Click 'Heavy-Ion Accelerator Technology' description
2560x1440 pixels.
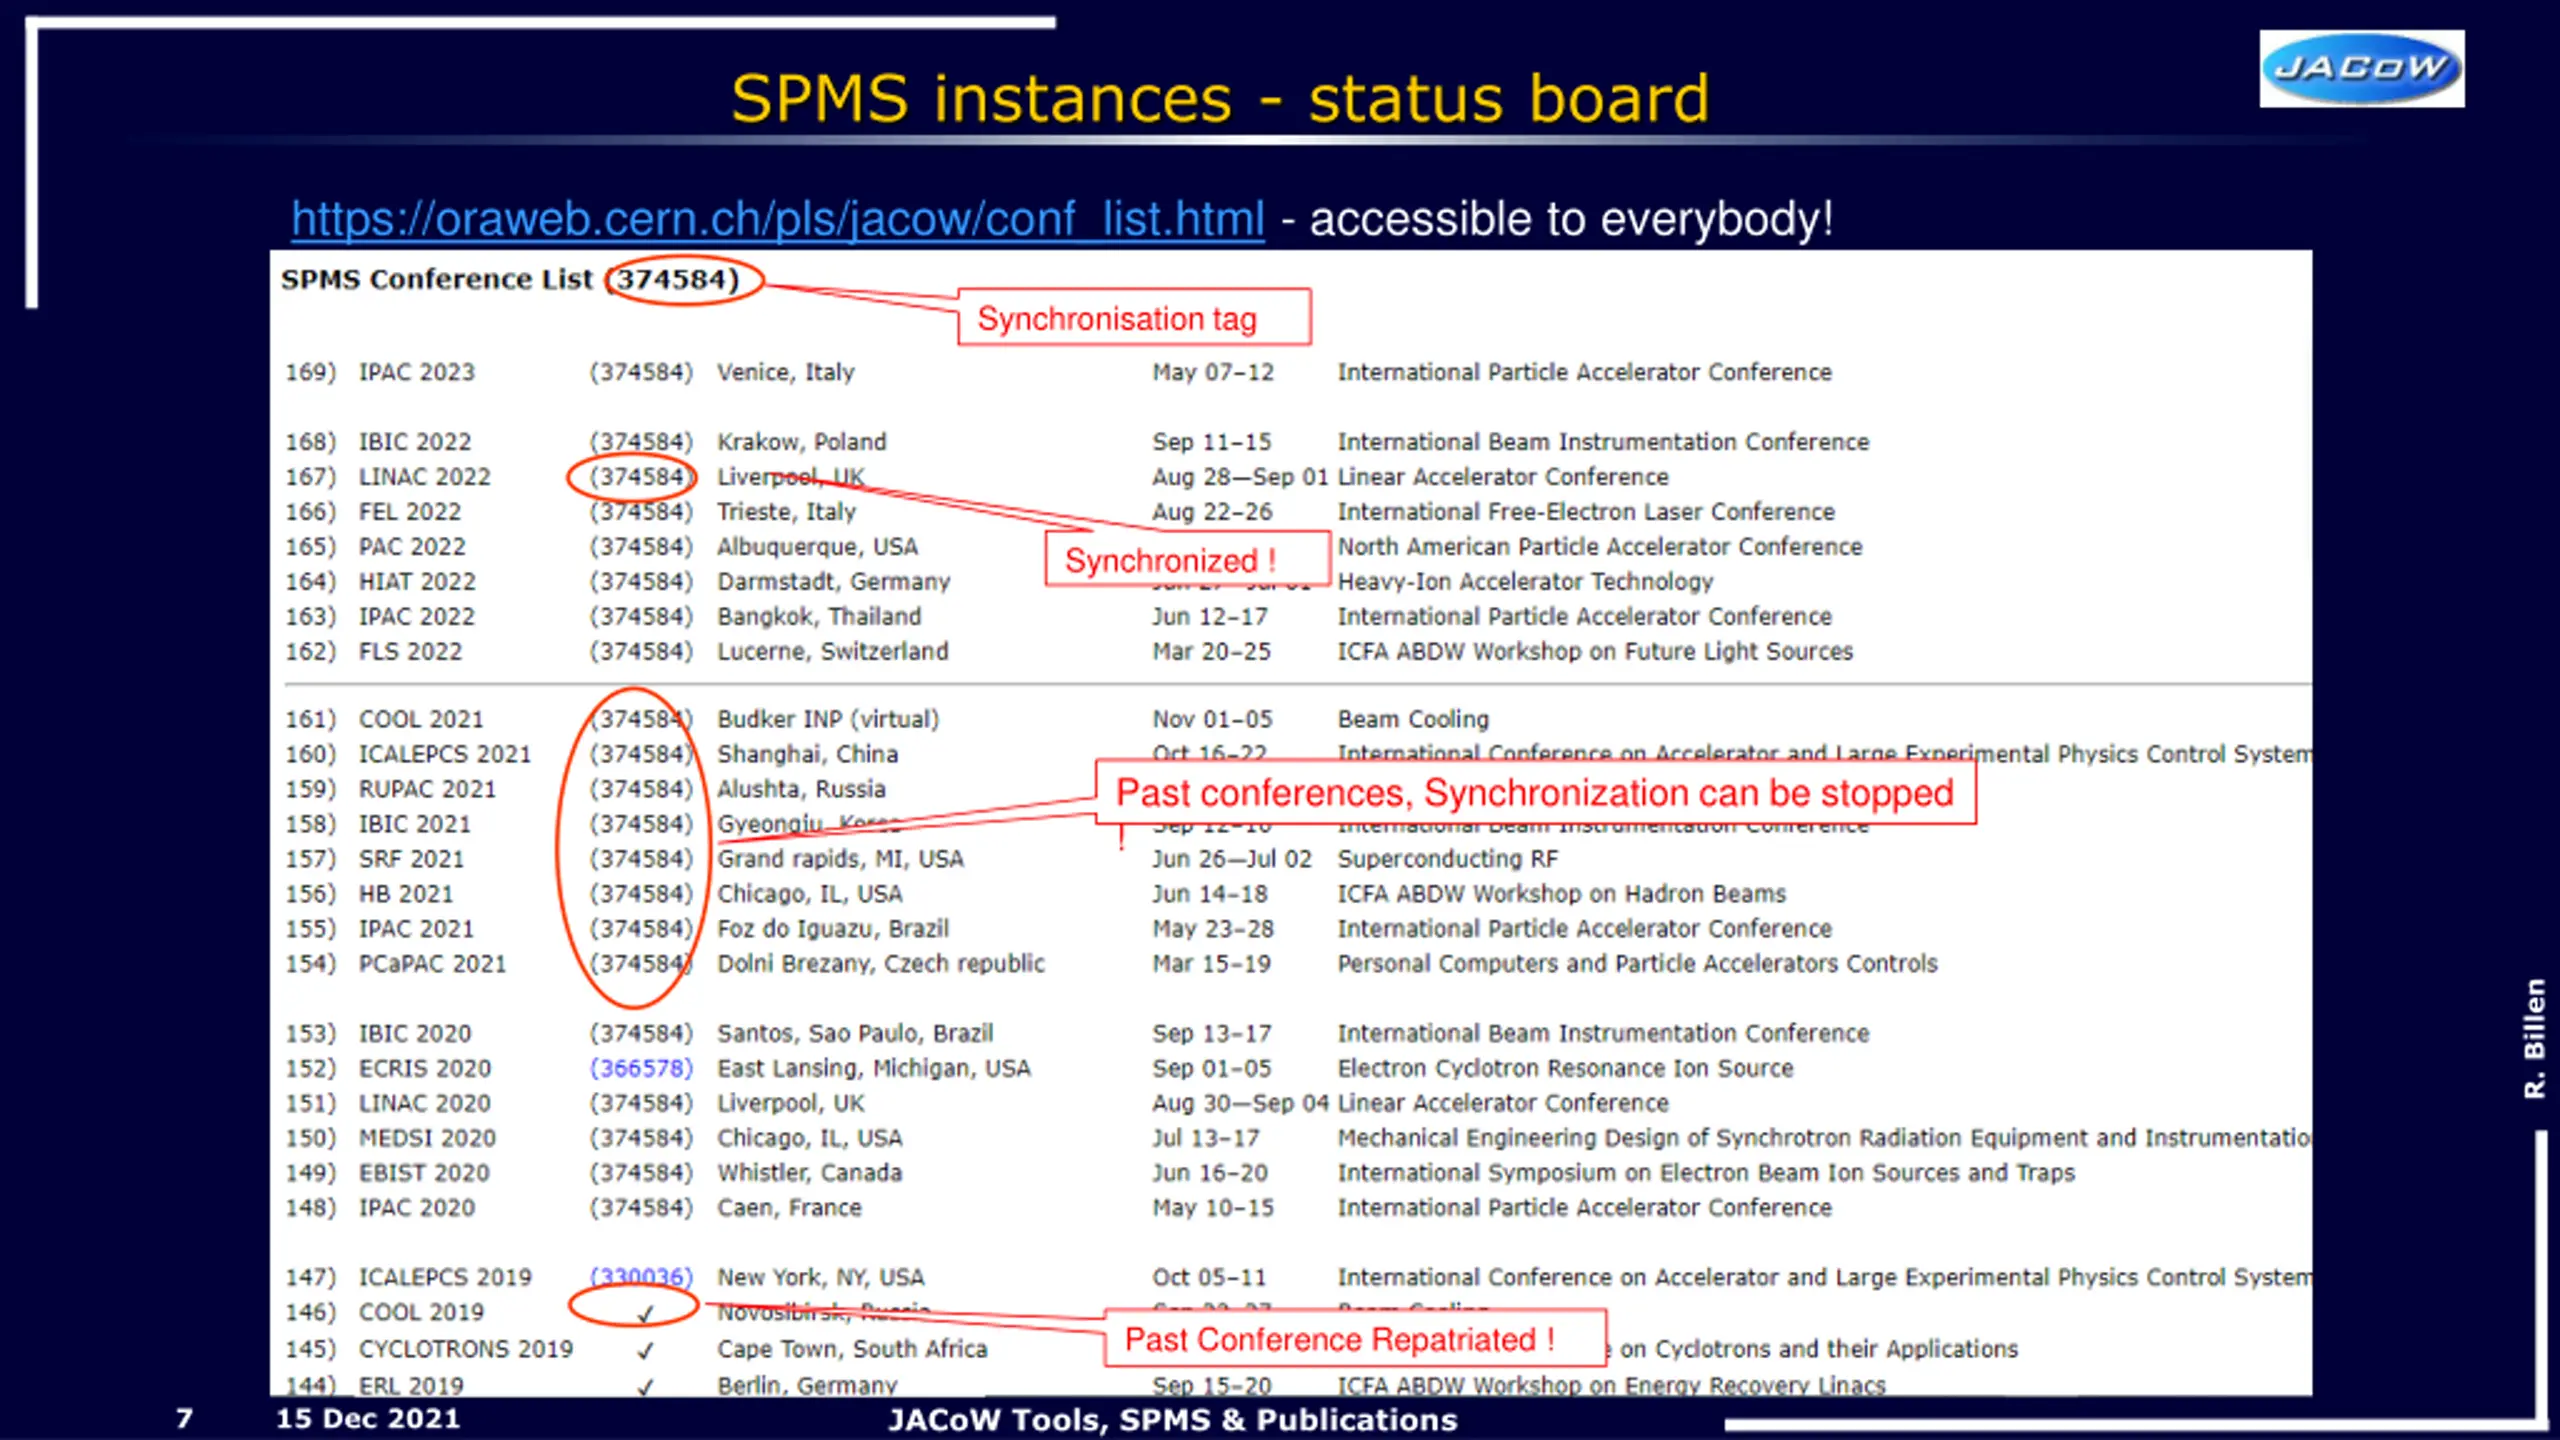click(x=1526, y=582)
